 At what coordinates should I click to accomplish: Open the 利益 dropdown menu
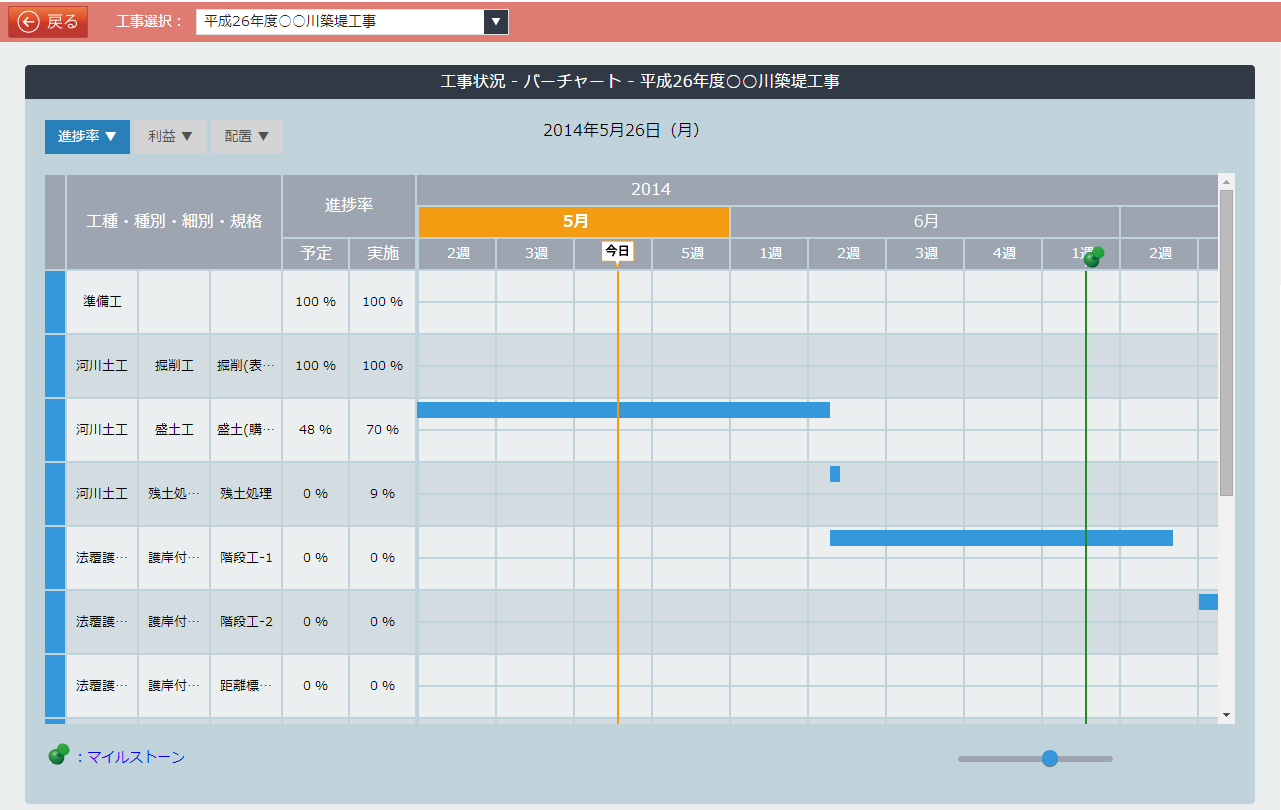pyautogui.click(x=170, y=137)
